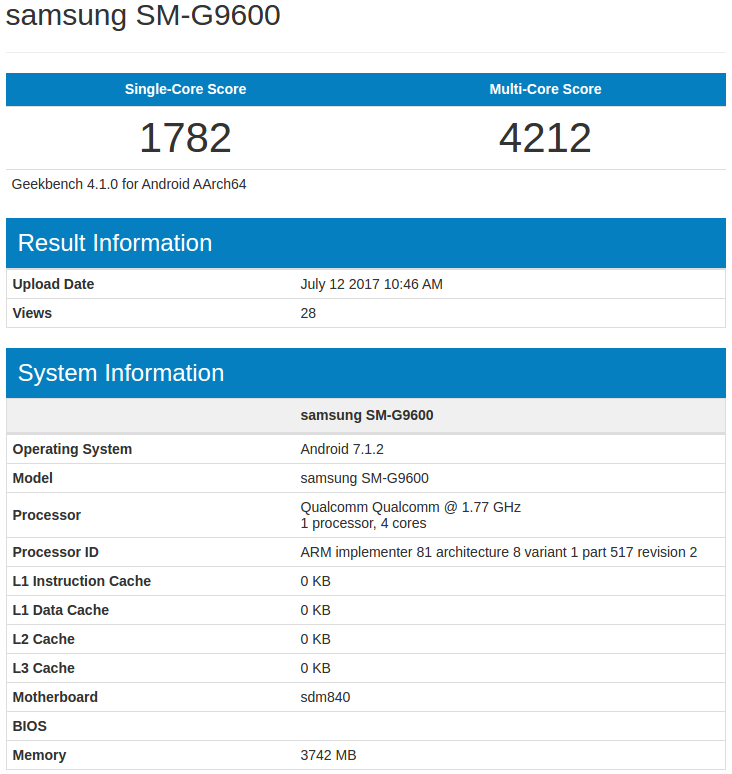The image size is (732, 774).
Task: Click the Result Information section header
Action: pos(115,243)
